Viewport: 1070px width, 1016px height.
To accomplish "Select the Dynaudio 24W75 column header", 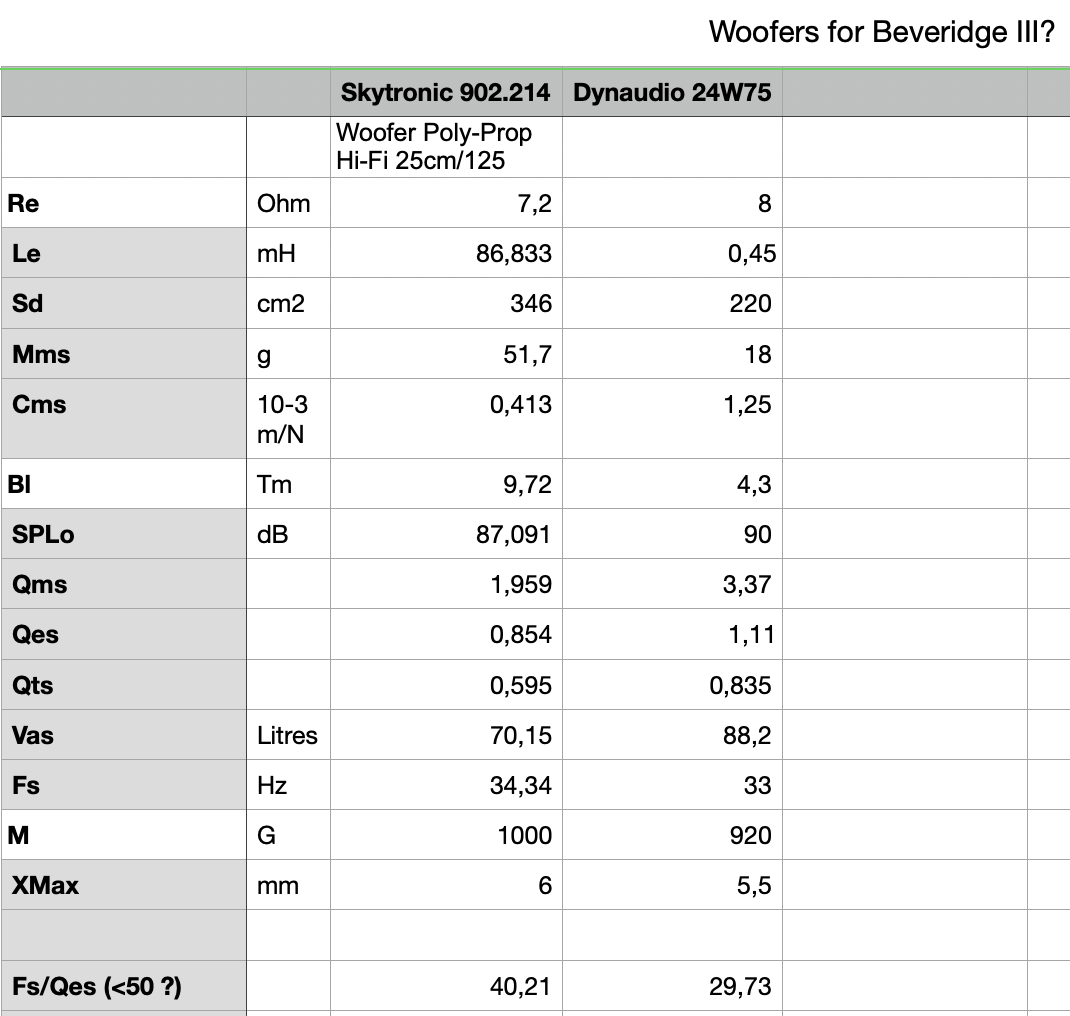I will (x=672, y=92).
